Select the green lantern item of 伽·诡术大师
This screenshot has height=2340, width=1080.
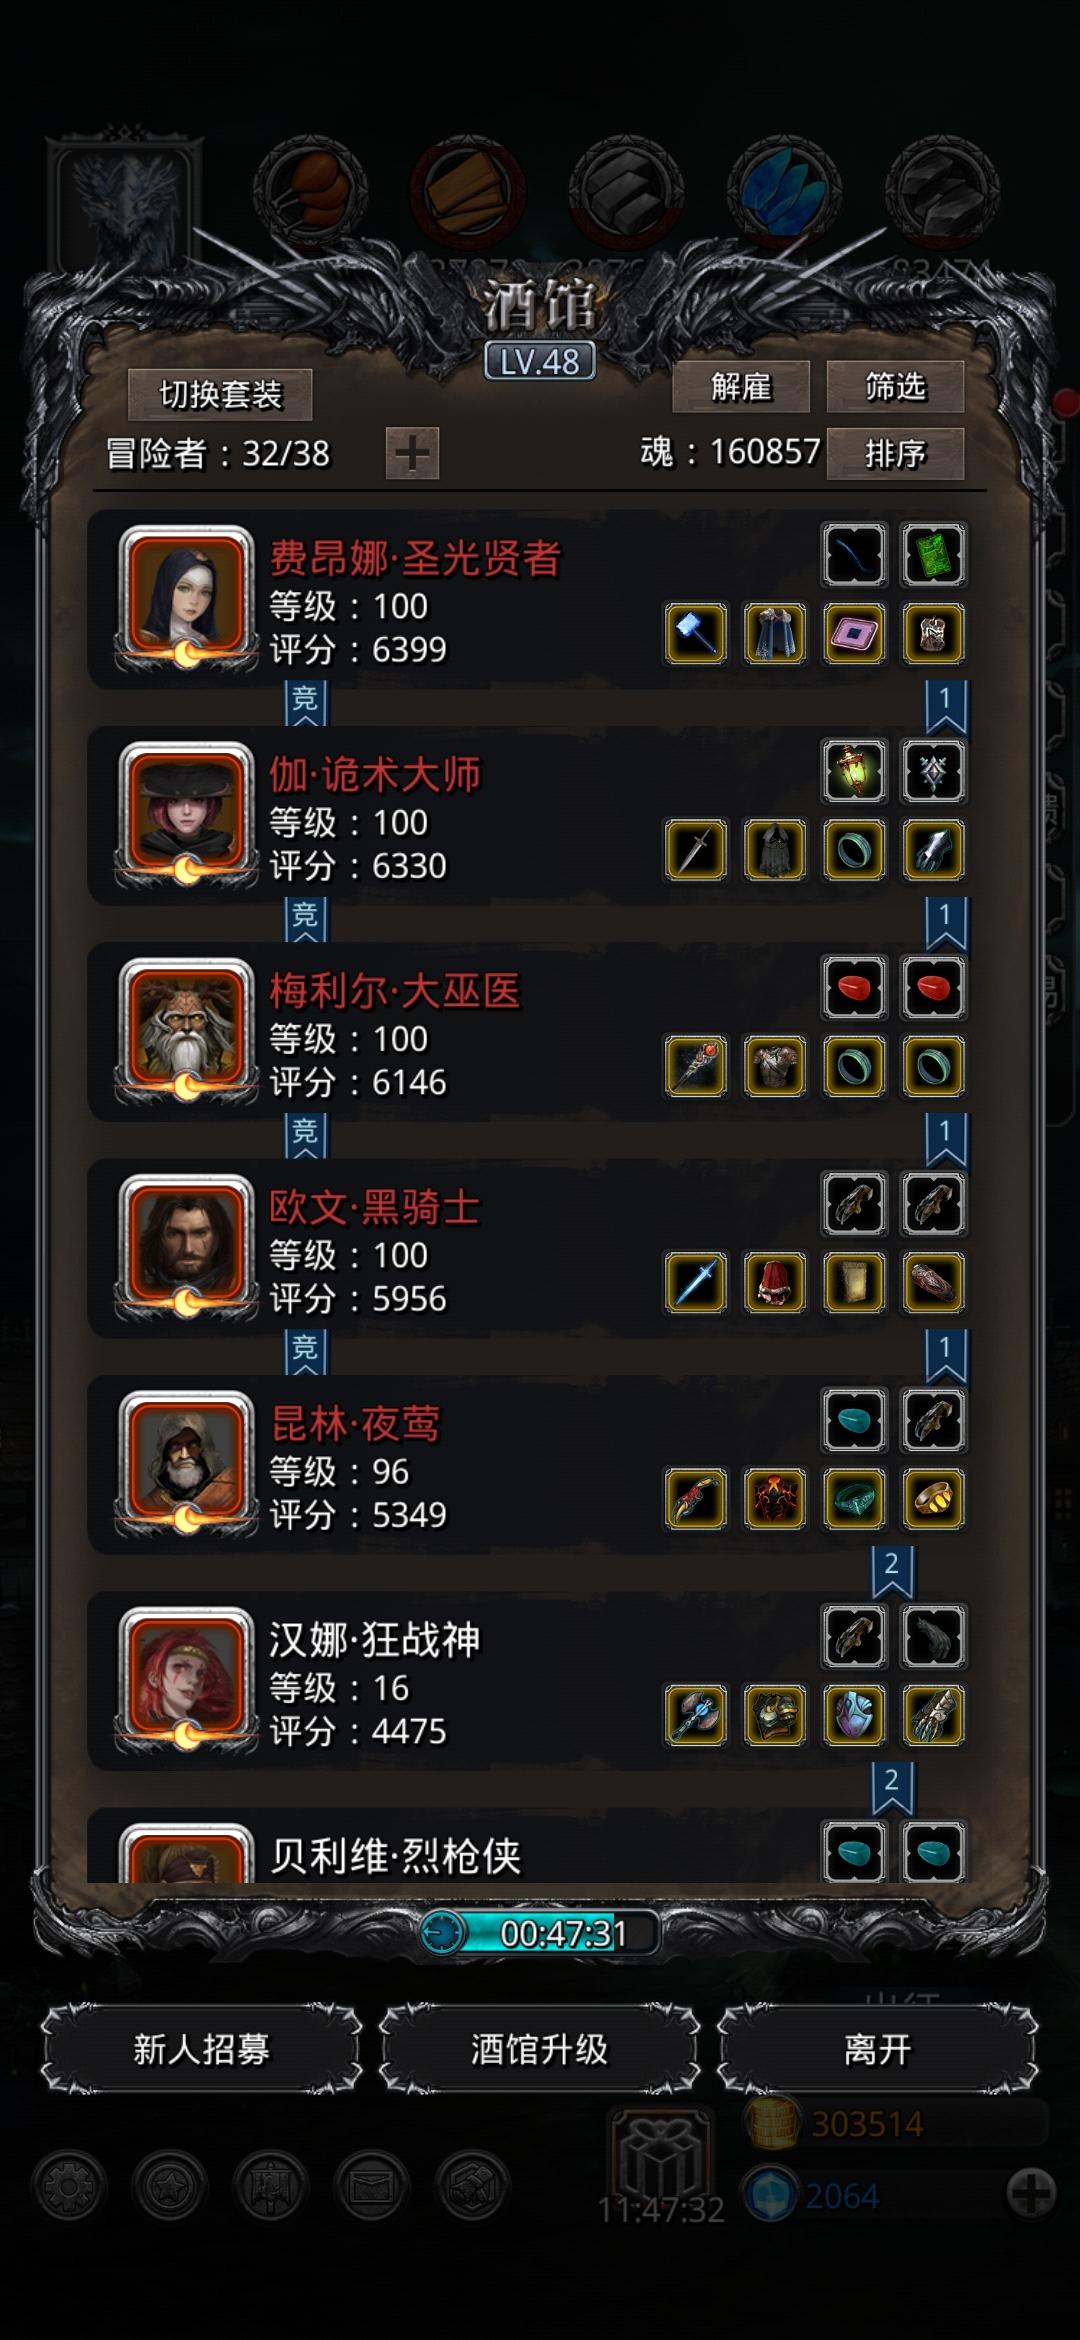pos(854,771)
